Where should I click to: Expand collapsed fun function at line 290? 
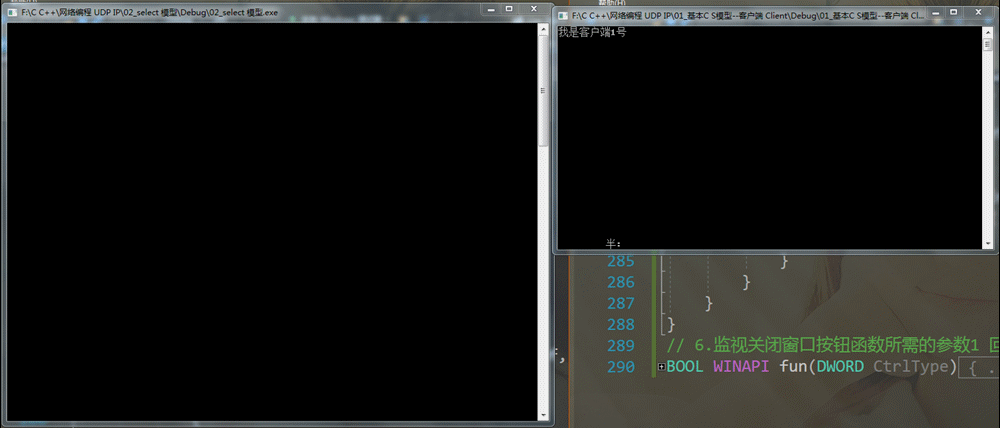(x=661, y=367)
